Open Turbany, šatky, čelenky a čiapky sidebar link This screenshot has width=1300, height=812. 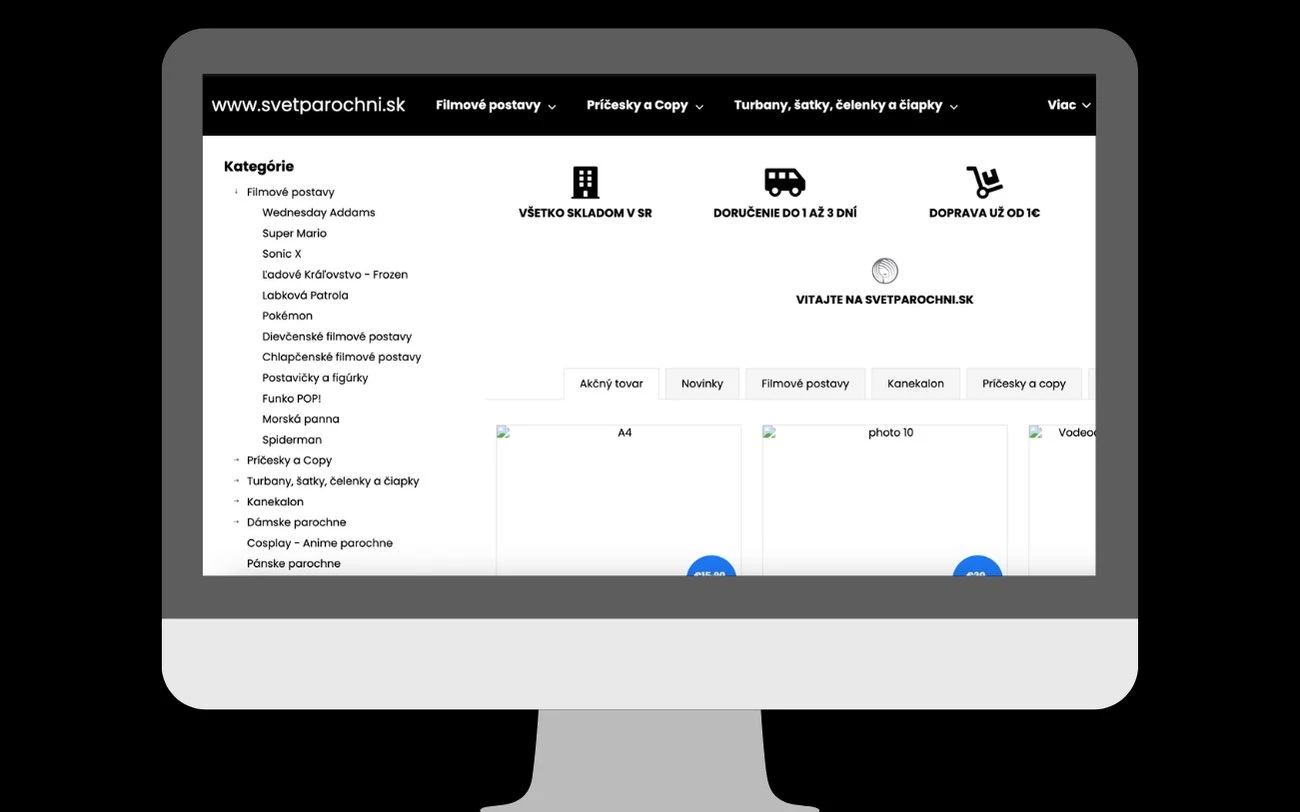pos(333,481)
